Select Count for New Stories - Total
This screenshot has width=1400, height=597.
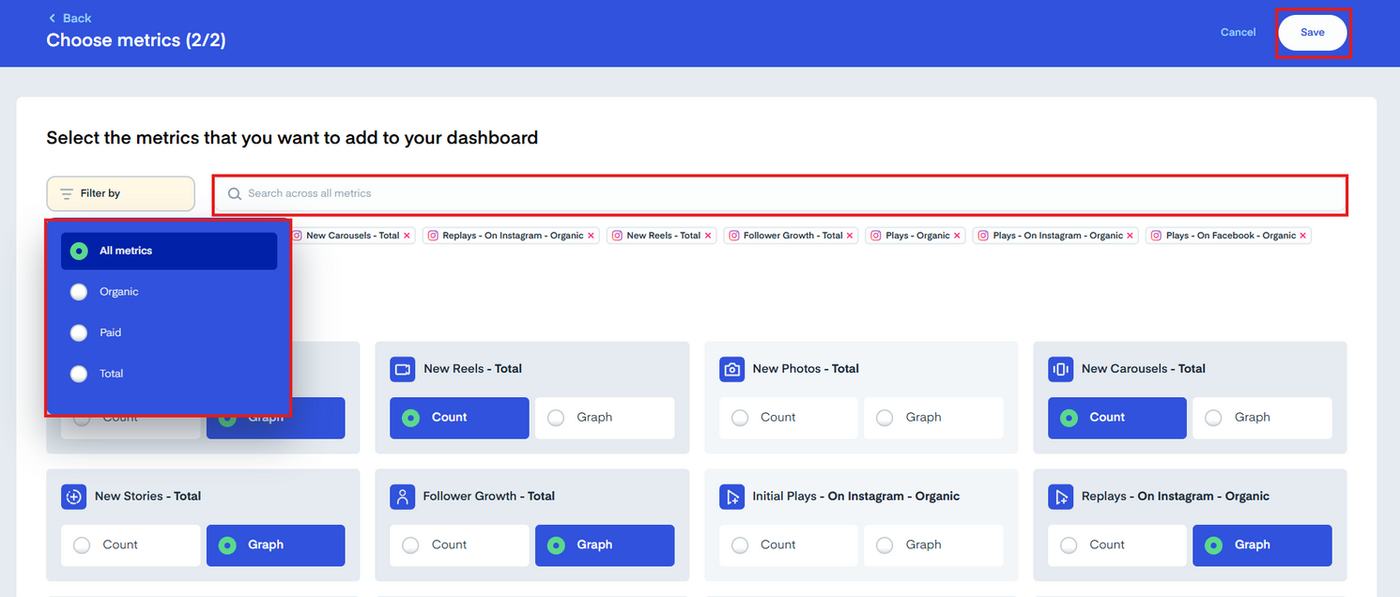[131, 545]
